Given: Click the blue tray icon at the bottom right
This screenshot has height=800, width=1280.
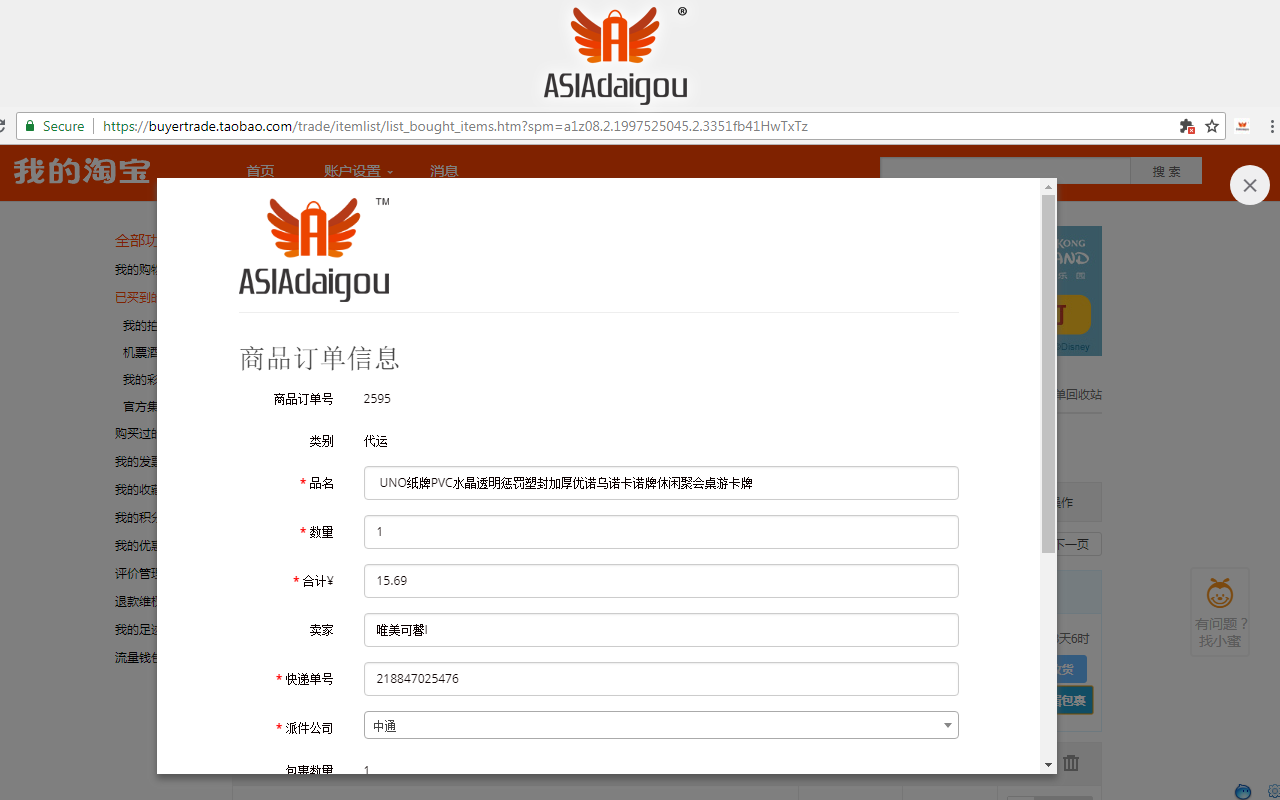Looking at the screenshot, I should 1243,792.
